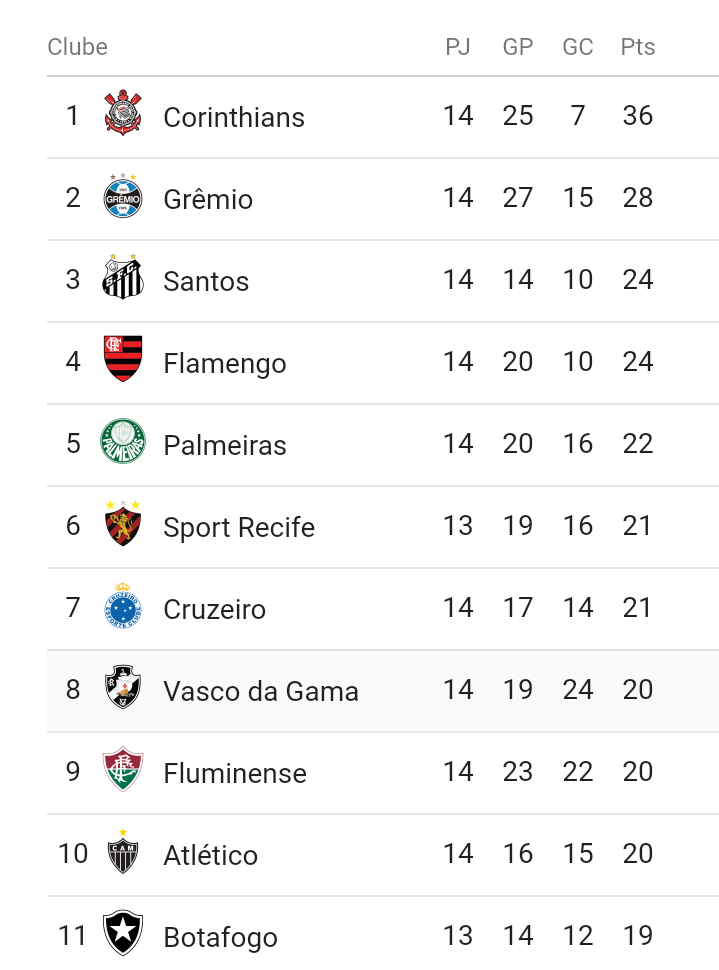
Task: Click the Sport Recife club crest
Action: coord(123,523)
